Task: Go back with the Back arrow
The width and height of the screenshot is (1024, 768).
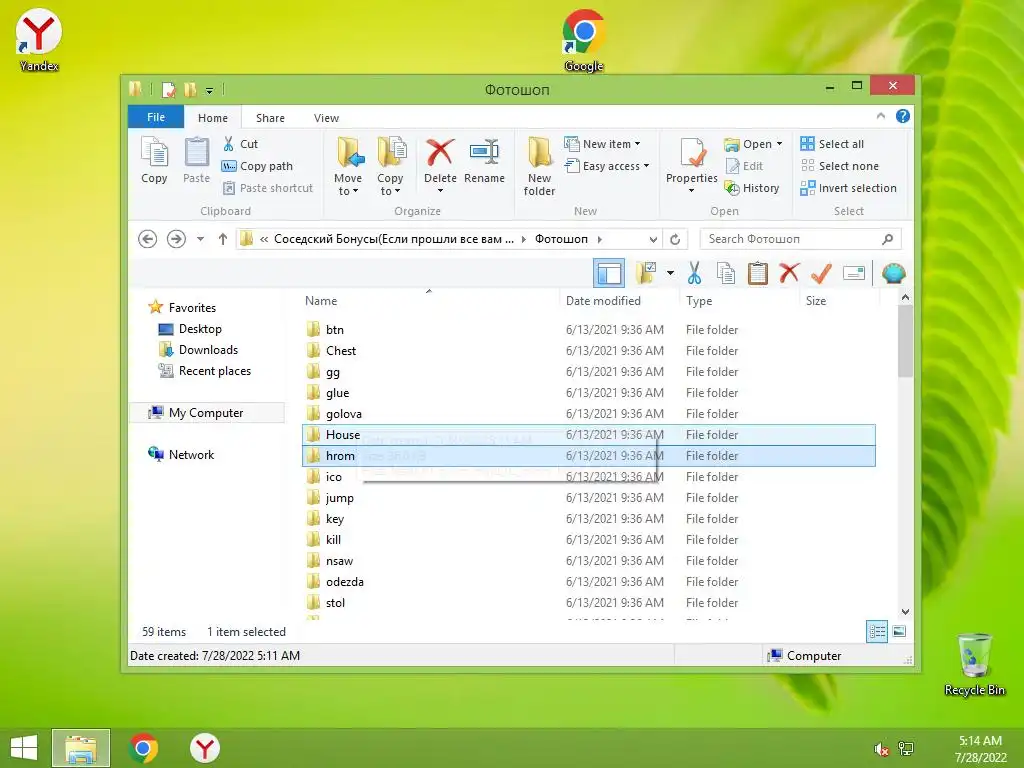Action: click(148, 239)
